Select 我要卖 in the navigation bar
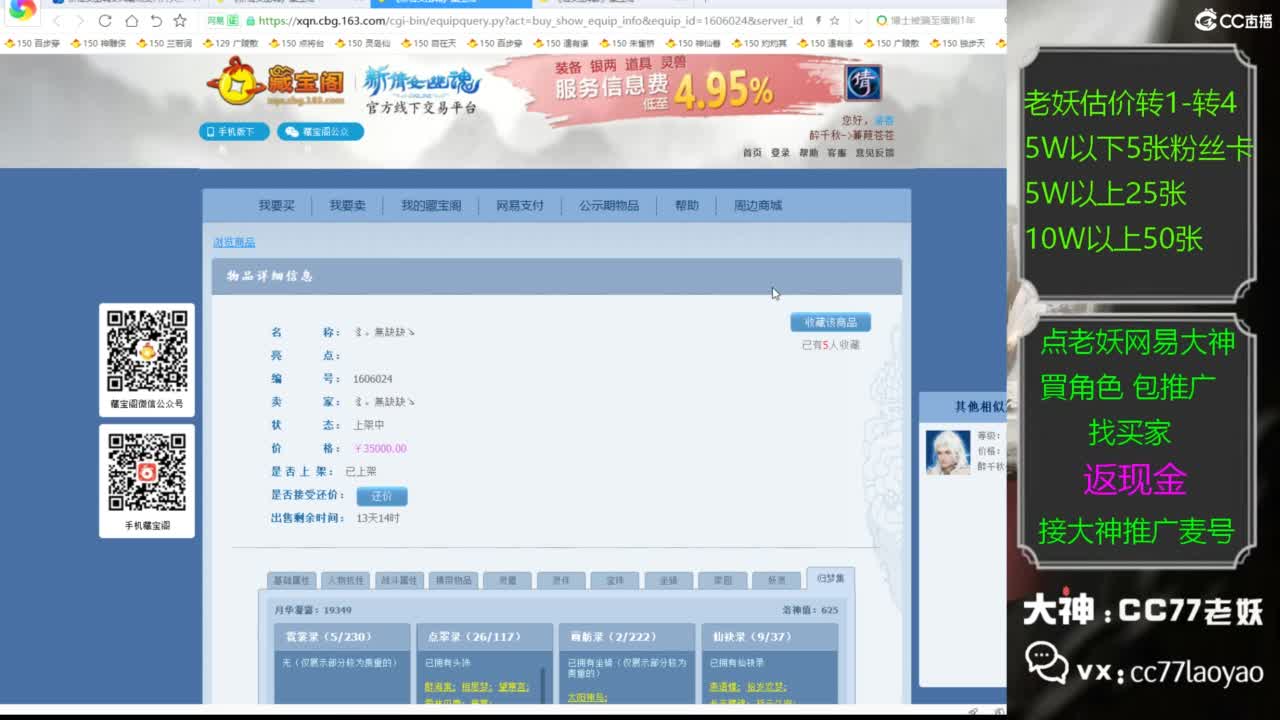 (348, 205)
